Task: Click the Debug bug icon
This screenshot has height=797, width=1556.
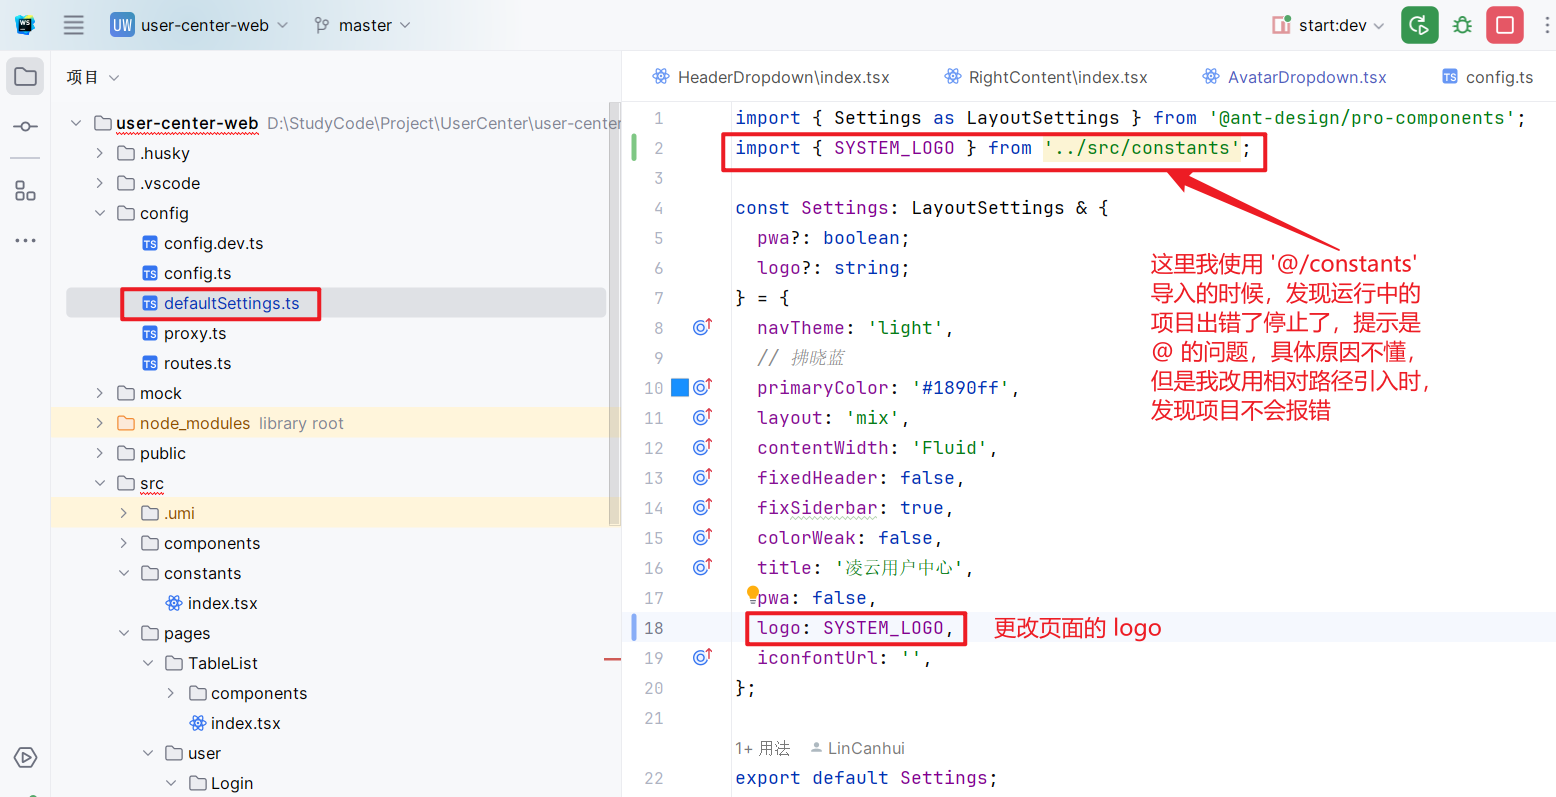Action: point(1462,25)
